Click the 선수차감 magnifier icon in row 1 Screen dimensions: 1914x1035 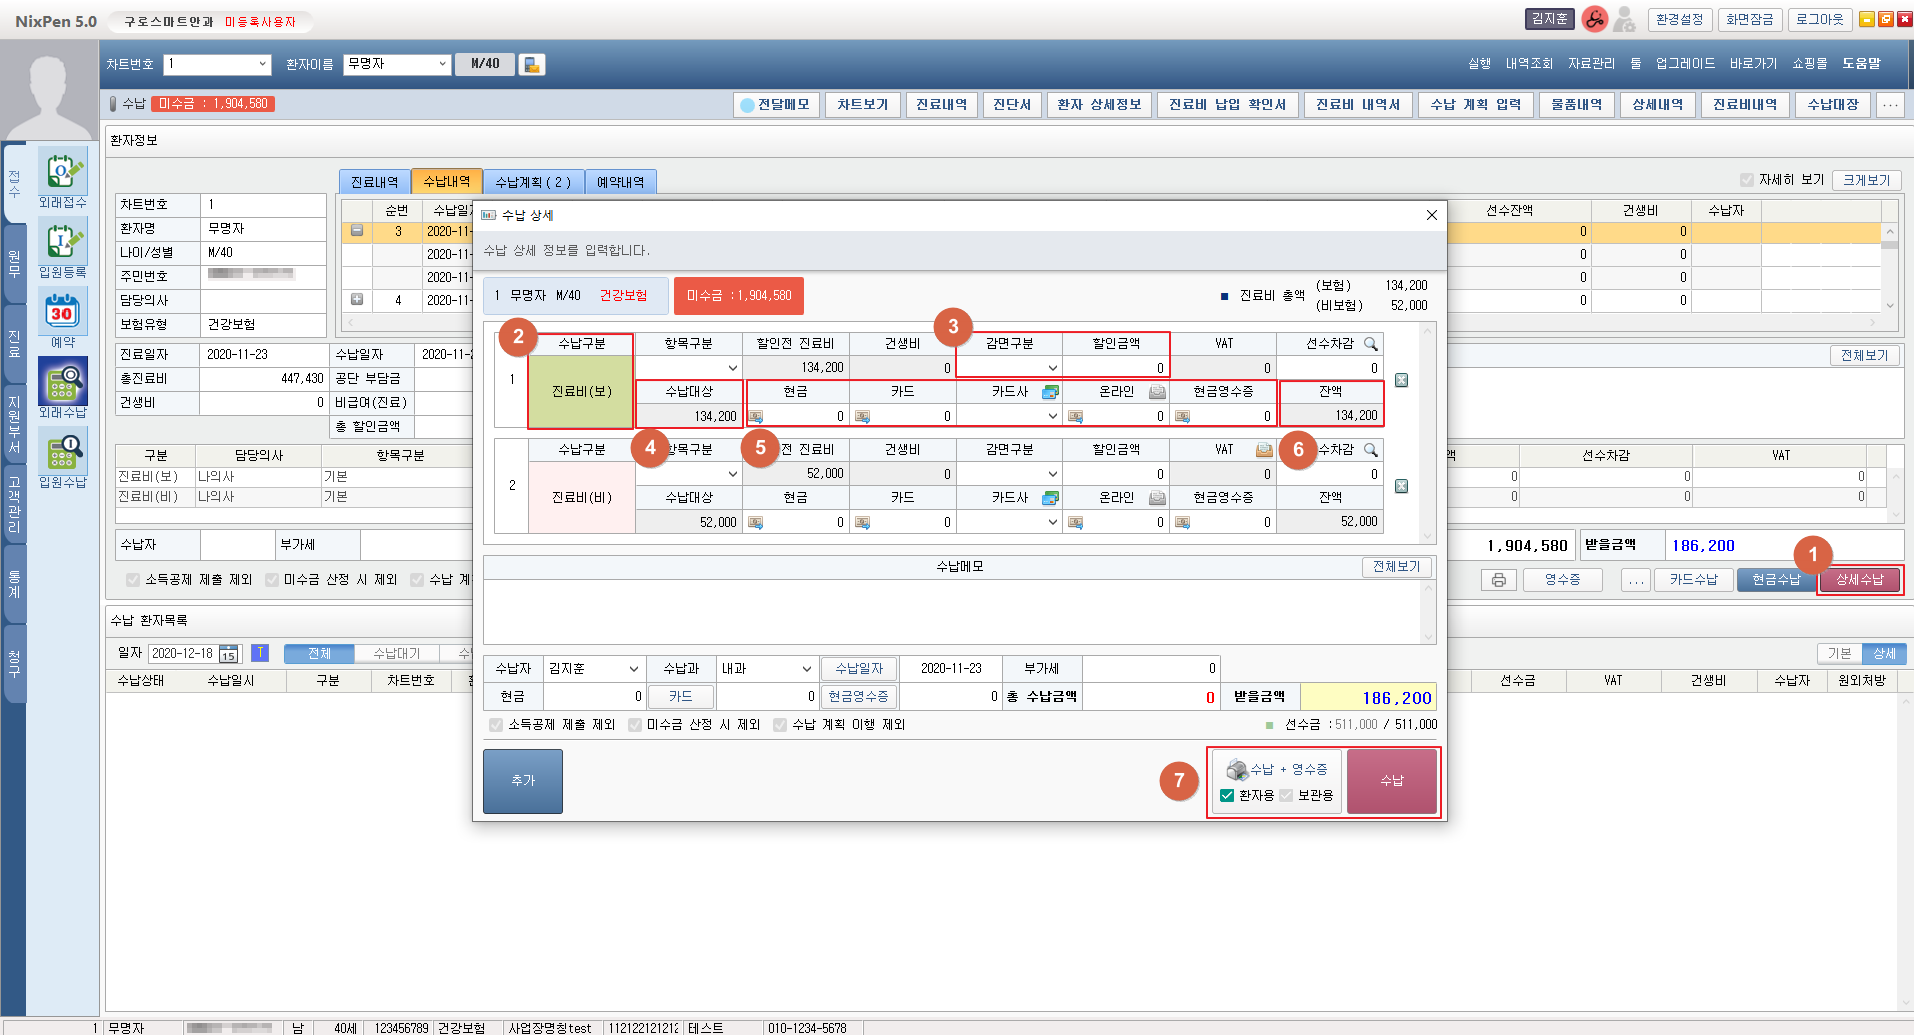click(1371, 344)
